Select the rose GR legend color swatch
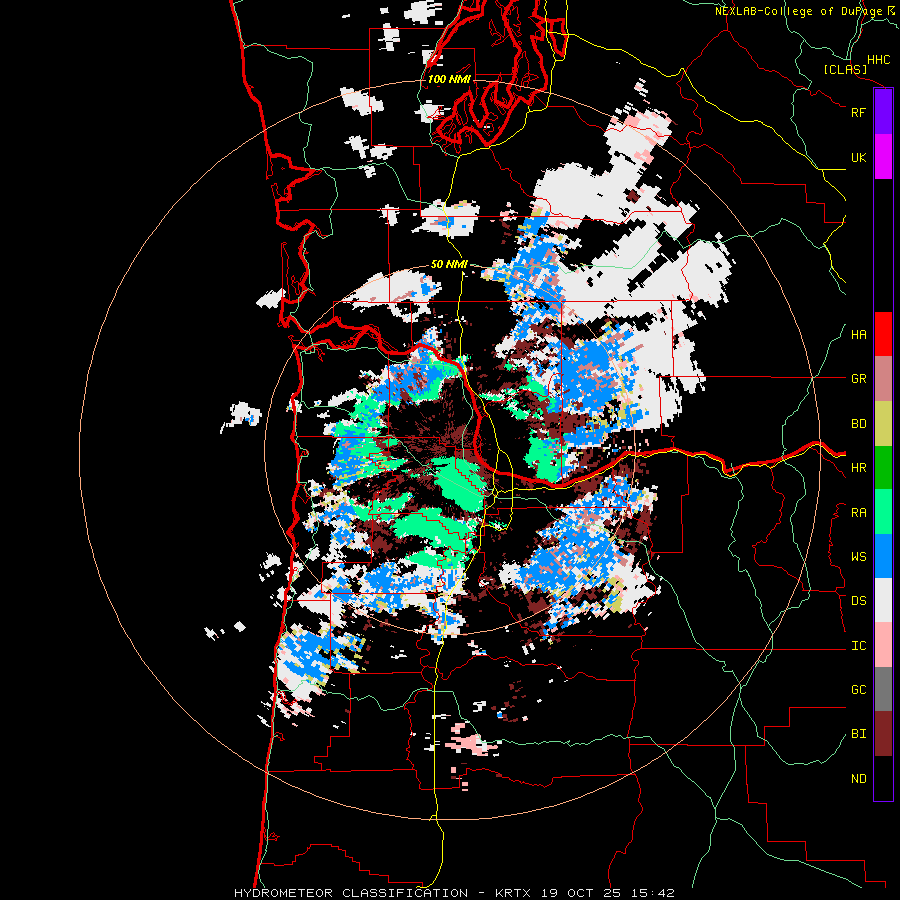This screenshot has width=900, height=900. [883, 379]
